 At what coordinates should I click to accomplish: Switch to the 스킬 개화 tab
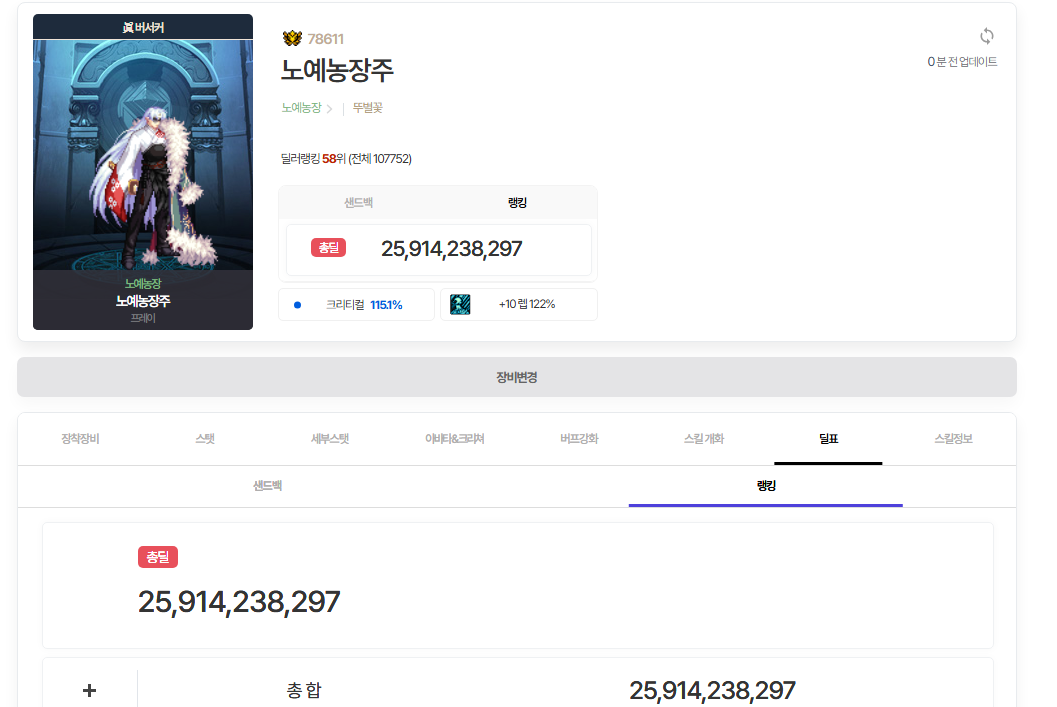[x=703, y=439]
